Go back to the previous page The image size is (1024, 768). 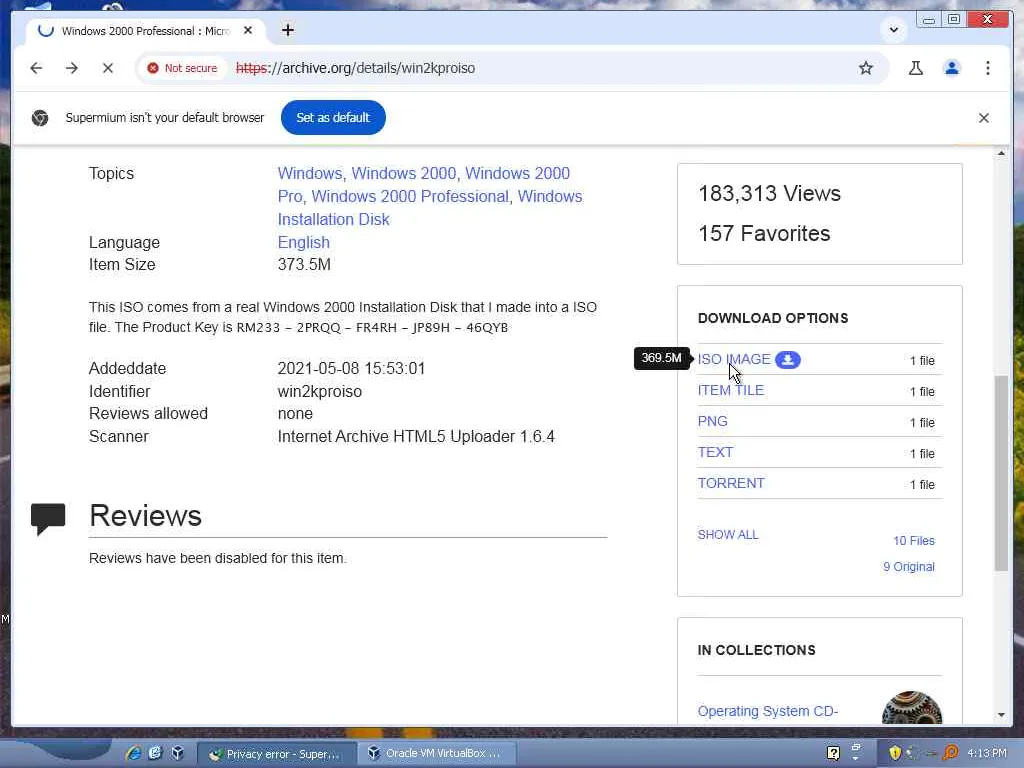[x=36, y=68]
